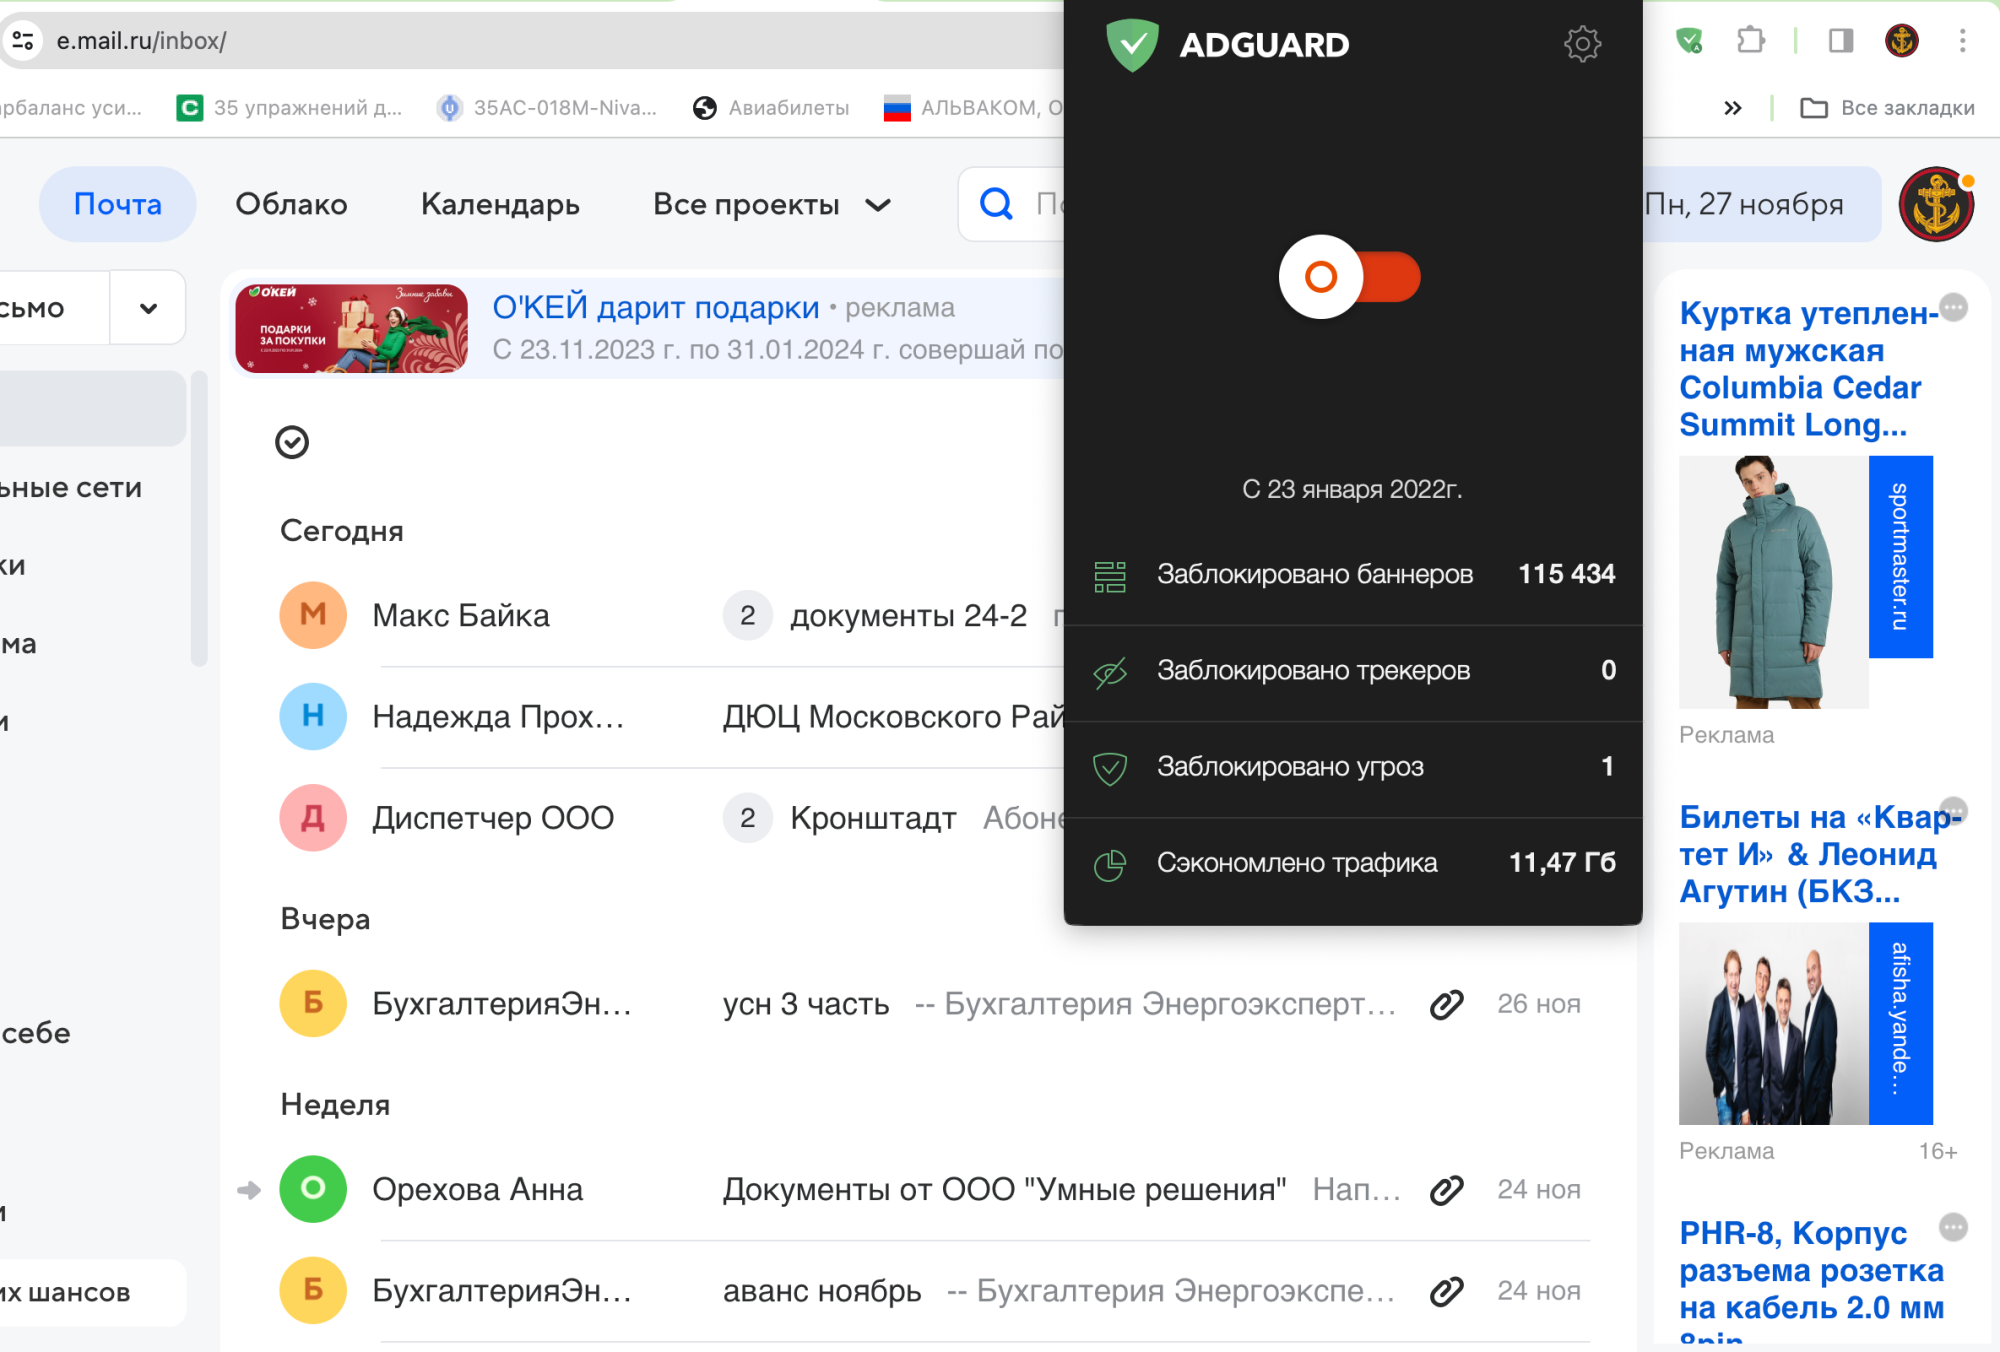The width and height of the screenshot is (2000, 1352).
Task: Switch to the 'Облако' tab
Action: 291,204
